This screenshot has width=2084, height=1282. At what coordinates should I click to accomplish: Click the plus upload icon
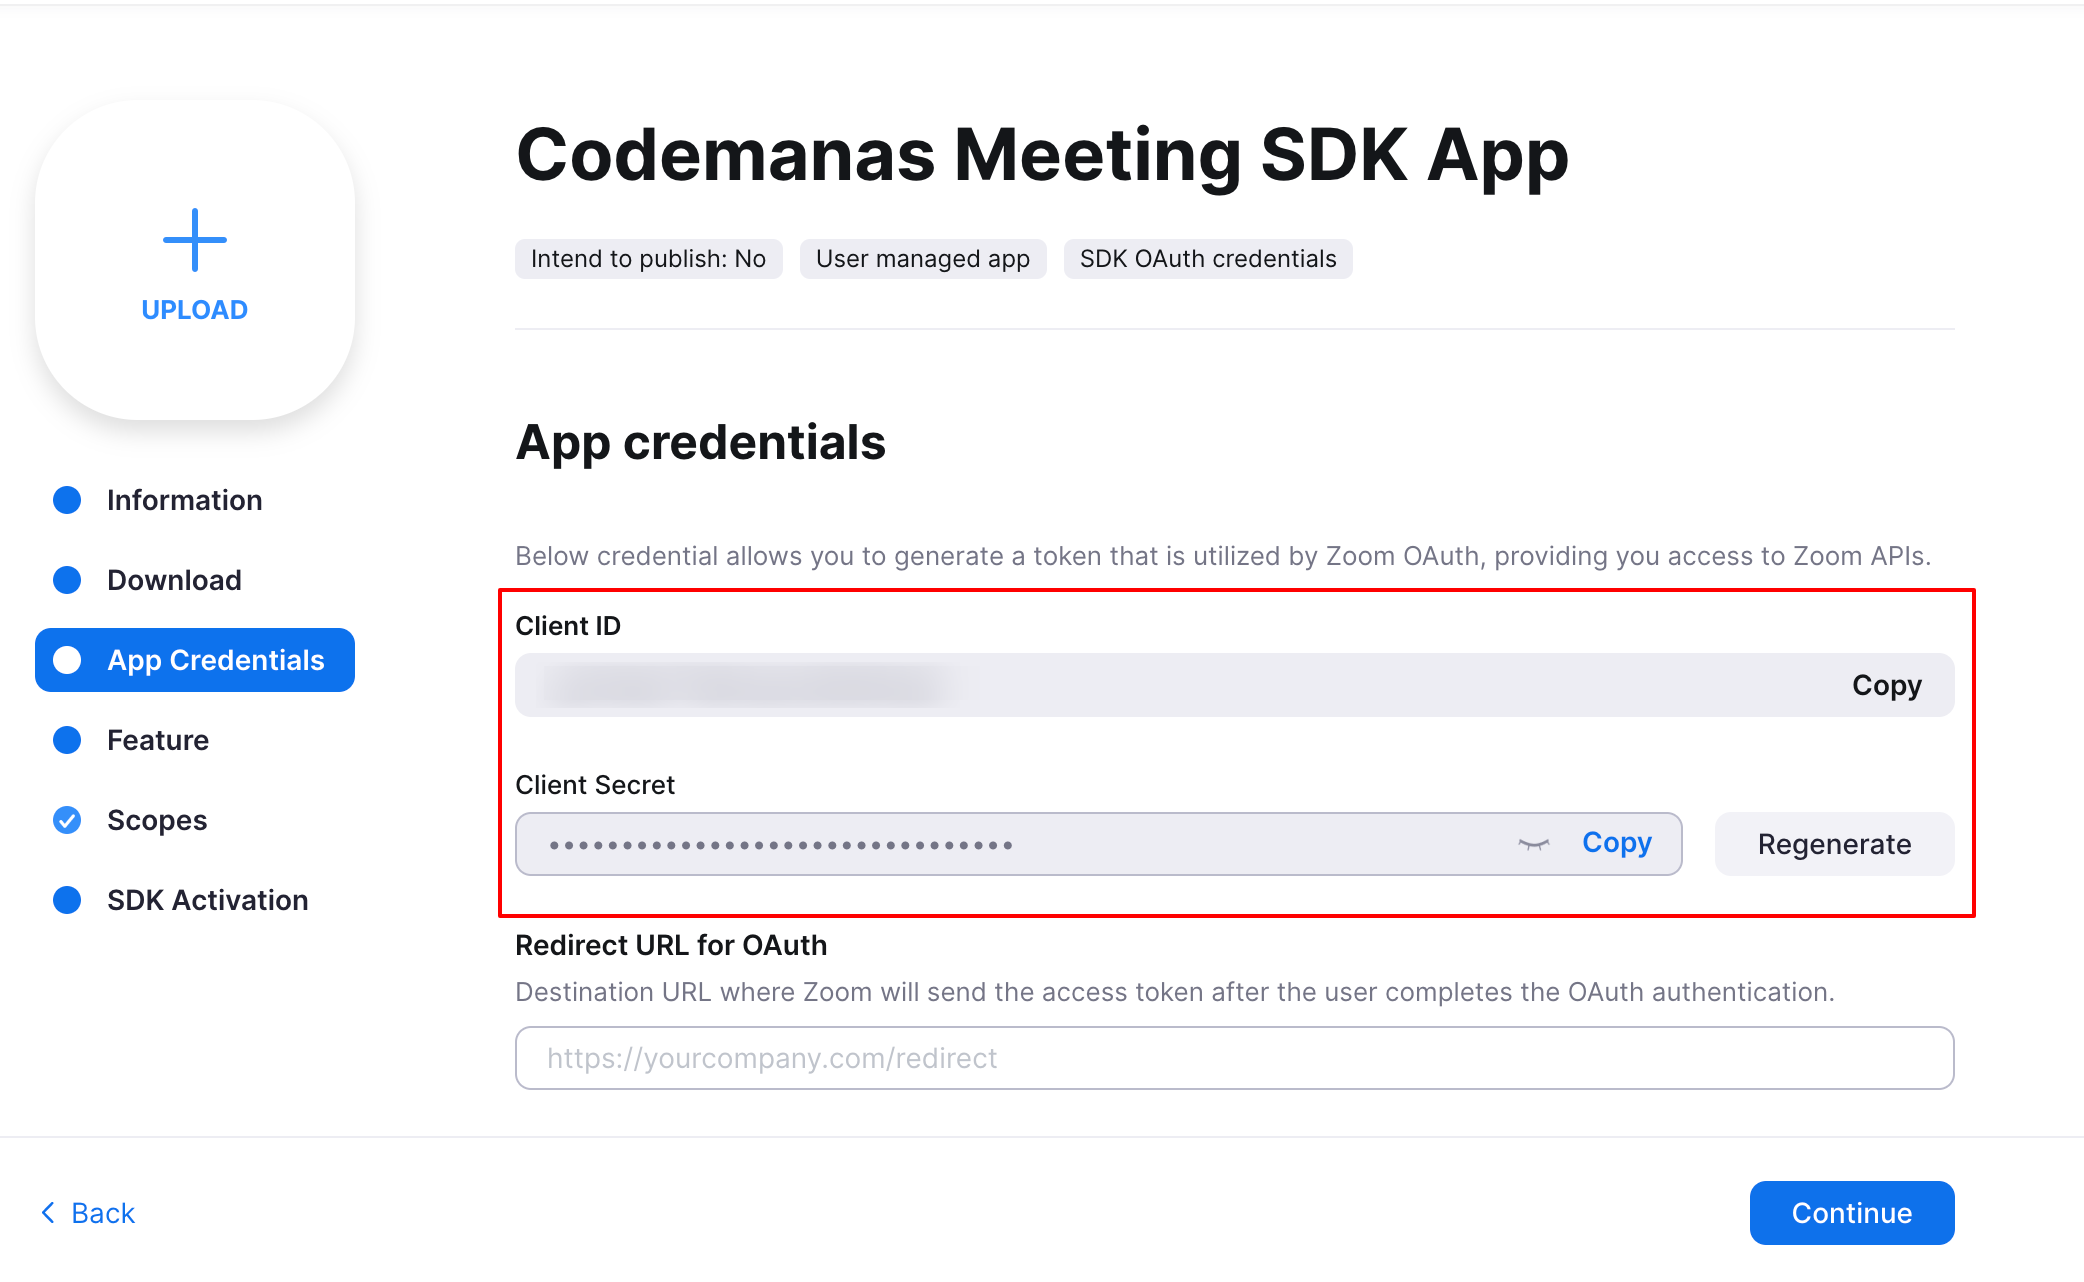(195, 240)
